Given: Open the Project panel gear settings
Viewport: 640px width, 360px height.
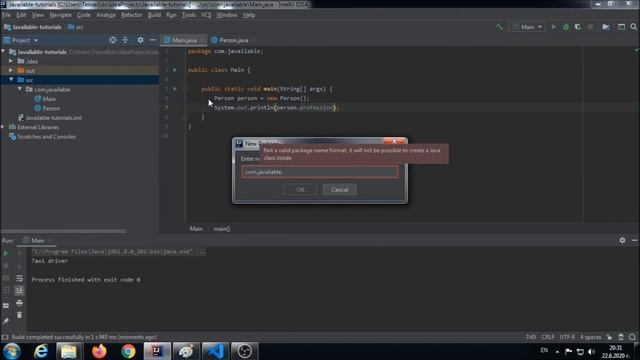Looking at the screenshot, I should pyautogui.click(x=140, y=40).
